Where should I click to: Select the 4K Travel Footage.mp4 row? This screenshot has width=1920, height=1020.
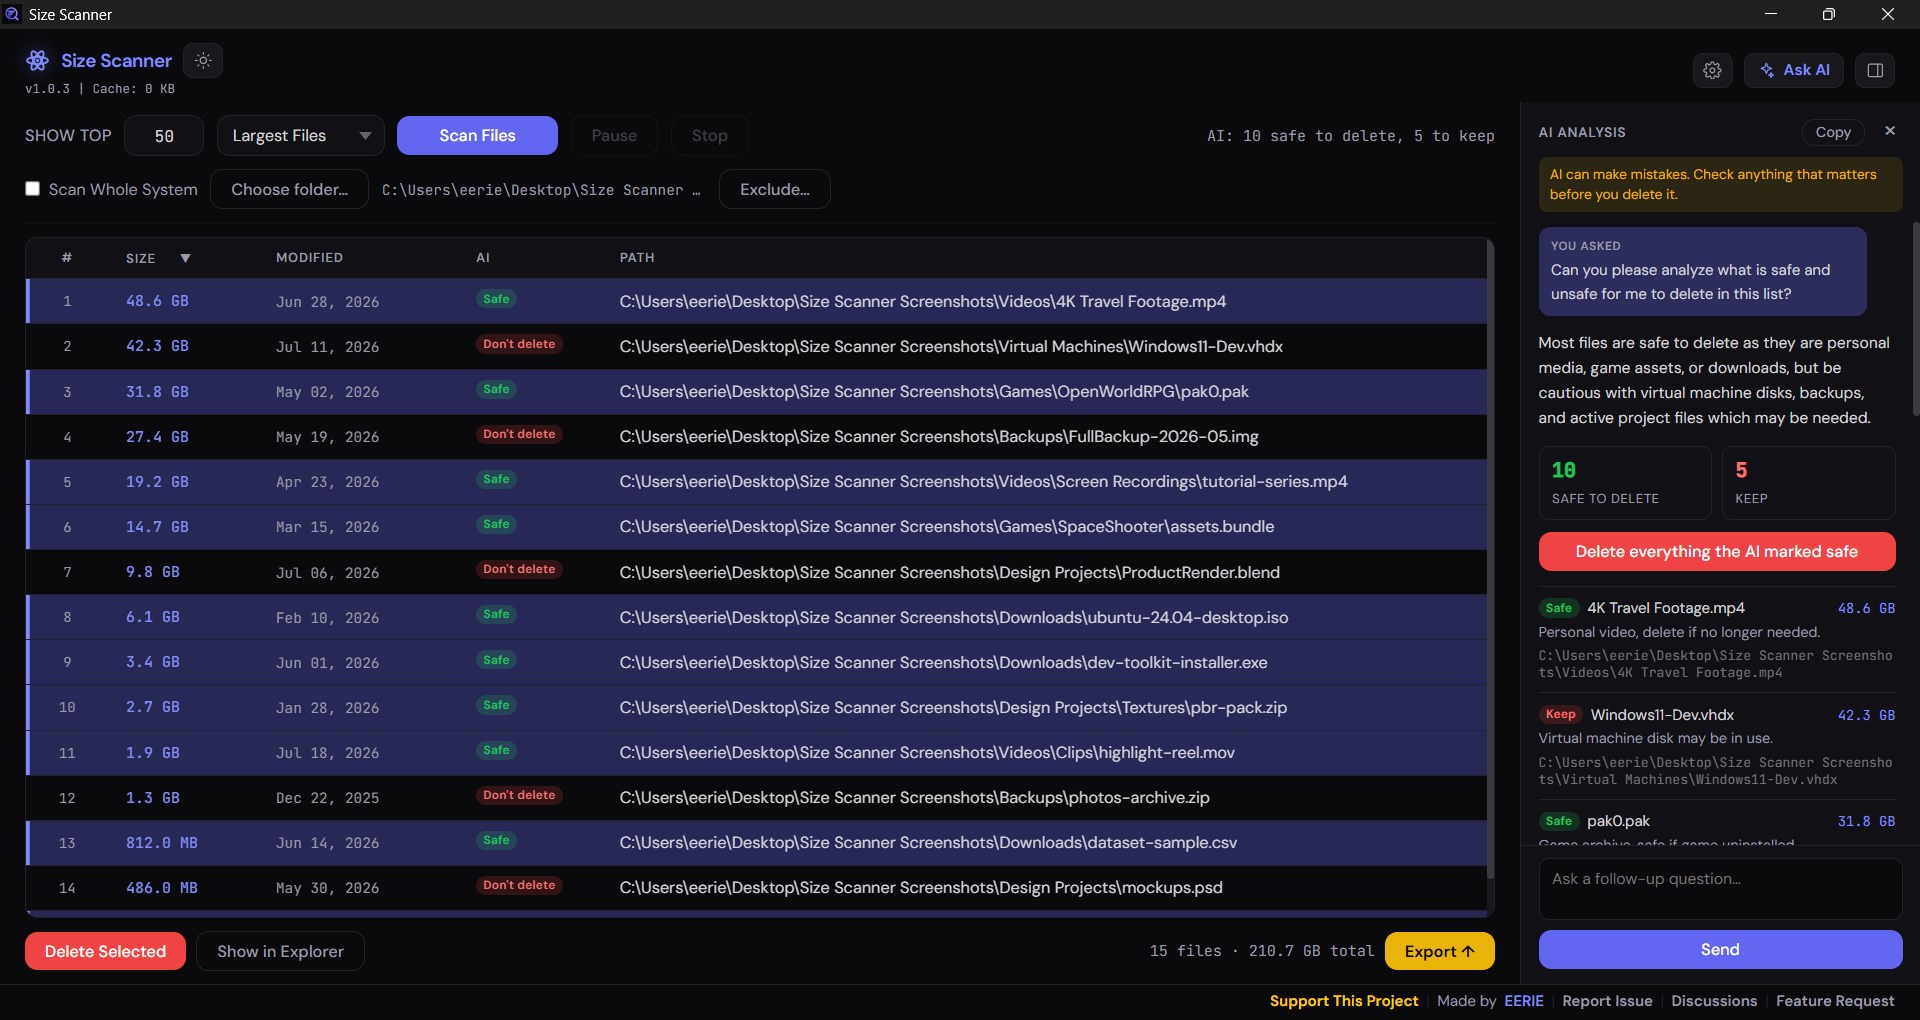[756, 301]
